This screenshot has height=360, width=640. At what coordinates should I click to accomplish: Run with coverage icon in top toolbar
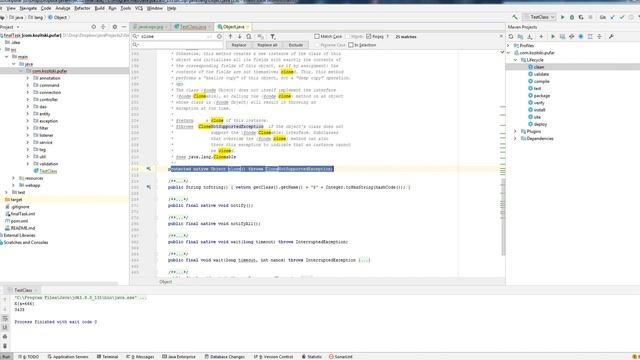pyautogui.click(x=581, y=17)
